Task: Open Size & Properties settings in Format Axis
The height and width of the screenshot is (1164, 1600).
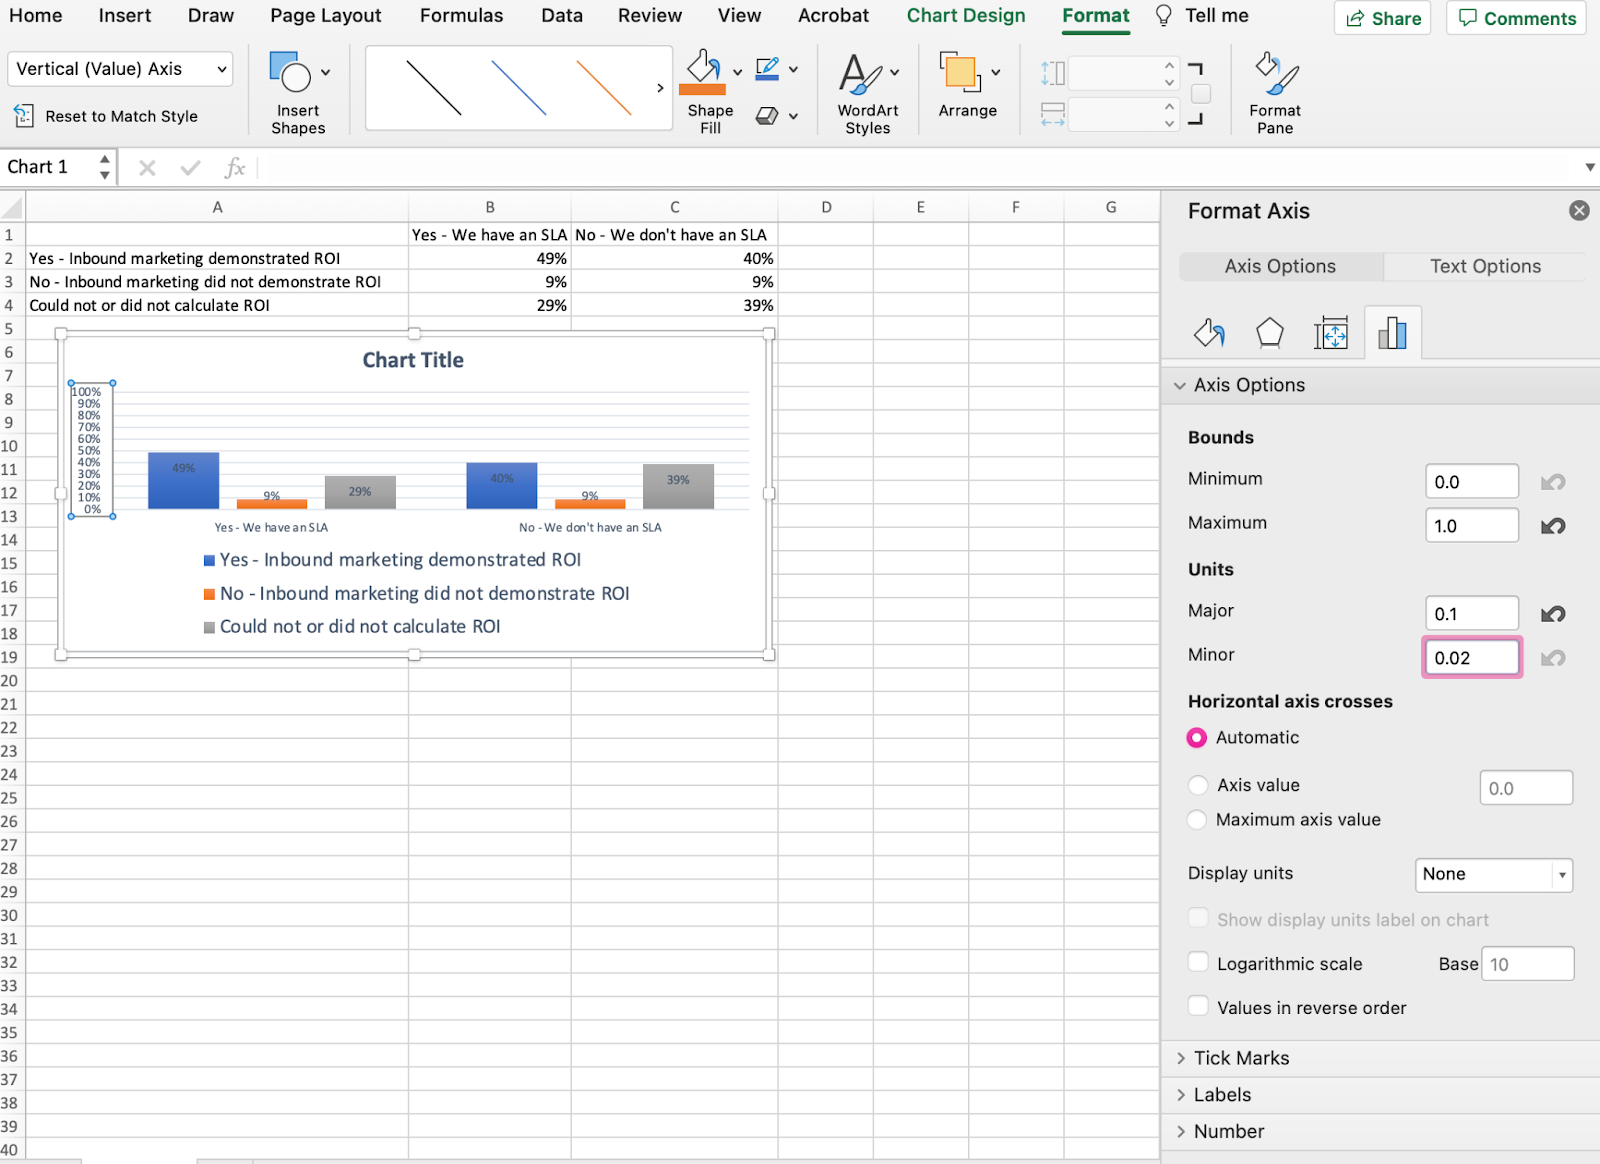Action: (1331, 332)
